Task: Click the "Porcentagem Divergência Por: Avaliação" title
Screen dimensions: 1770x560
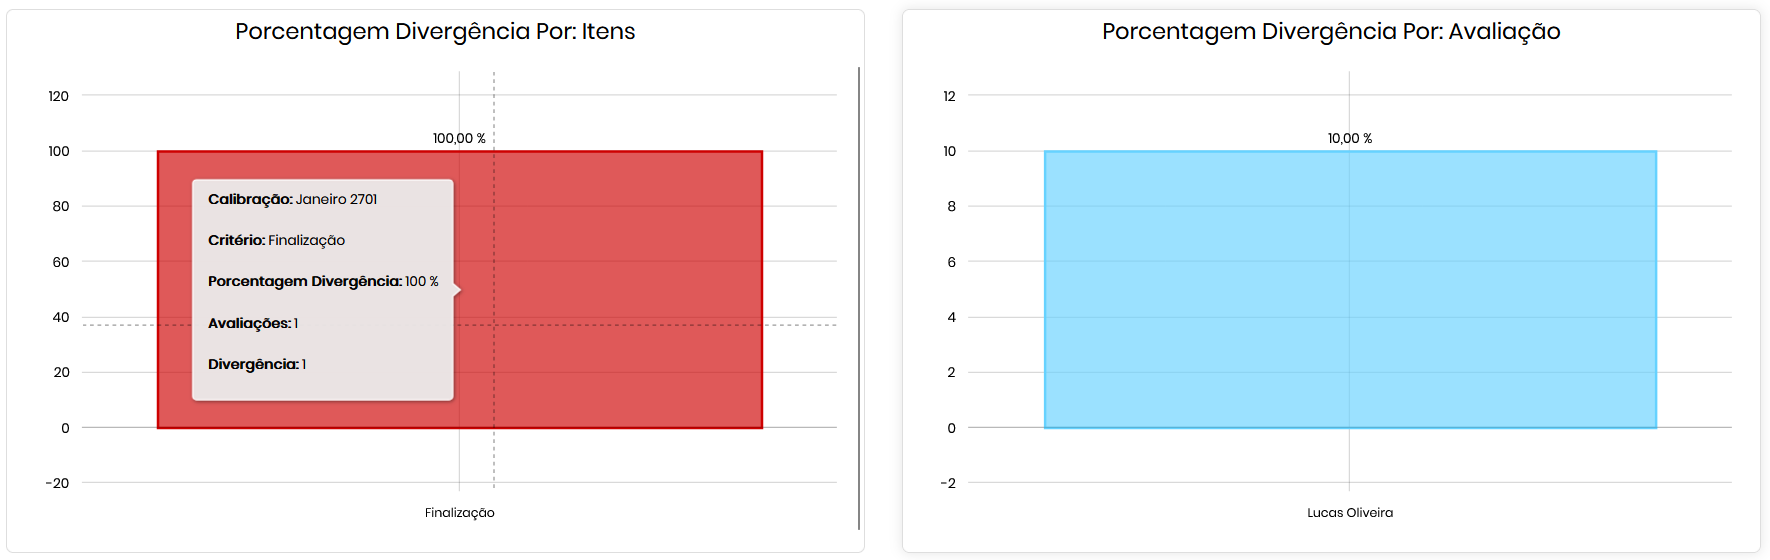Action: [x=1330, y=31]
